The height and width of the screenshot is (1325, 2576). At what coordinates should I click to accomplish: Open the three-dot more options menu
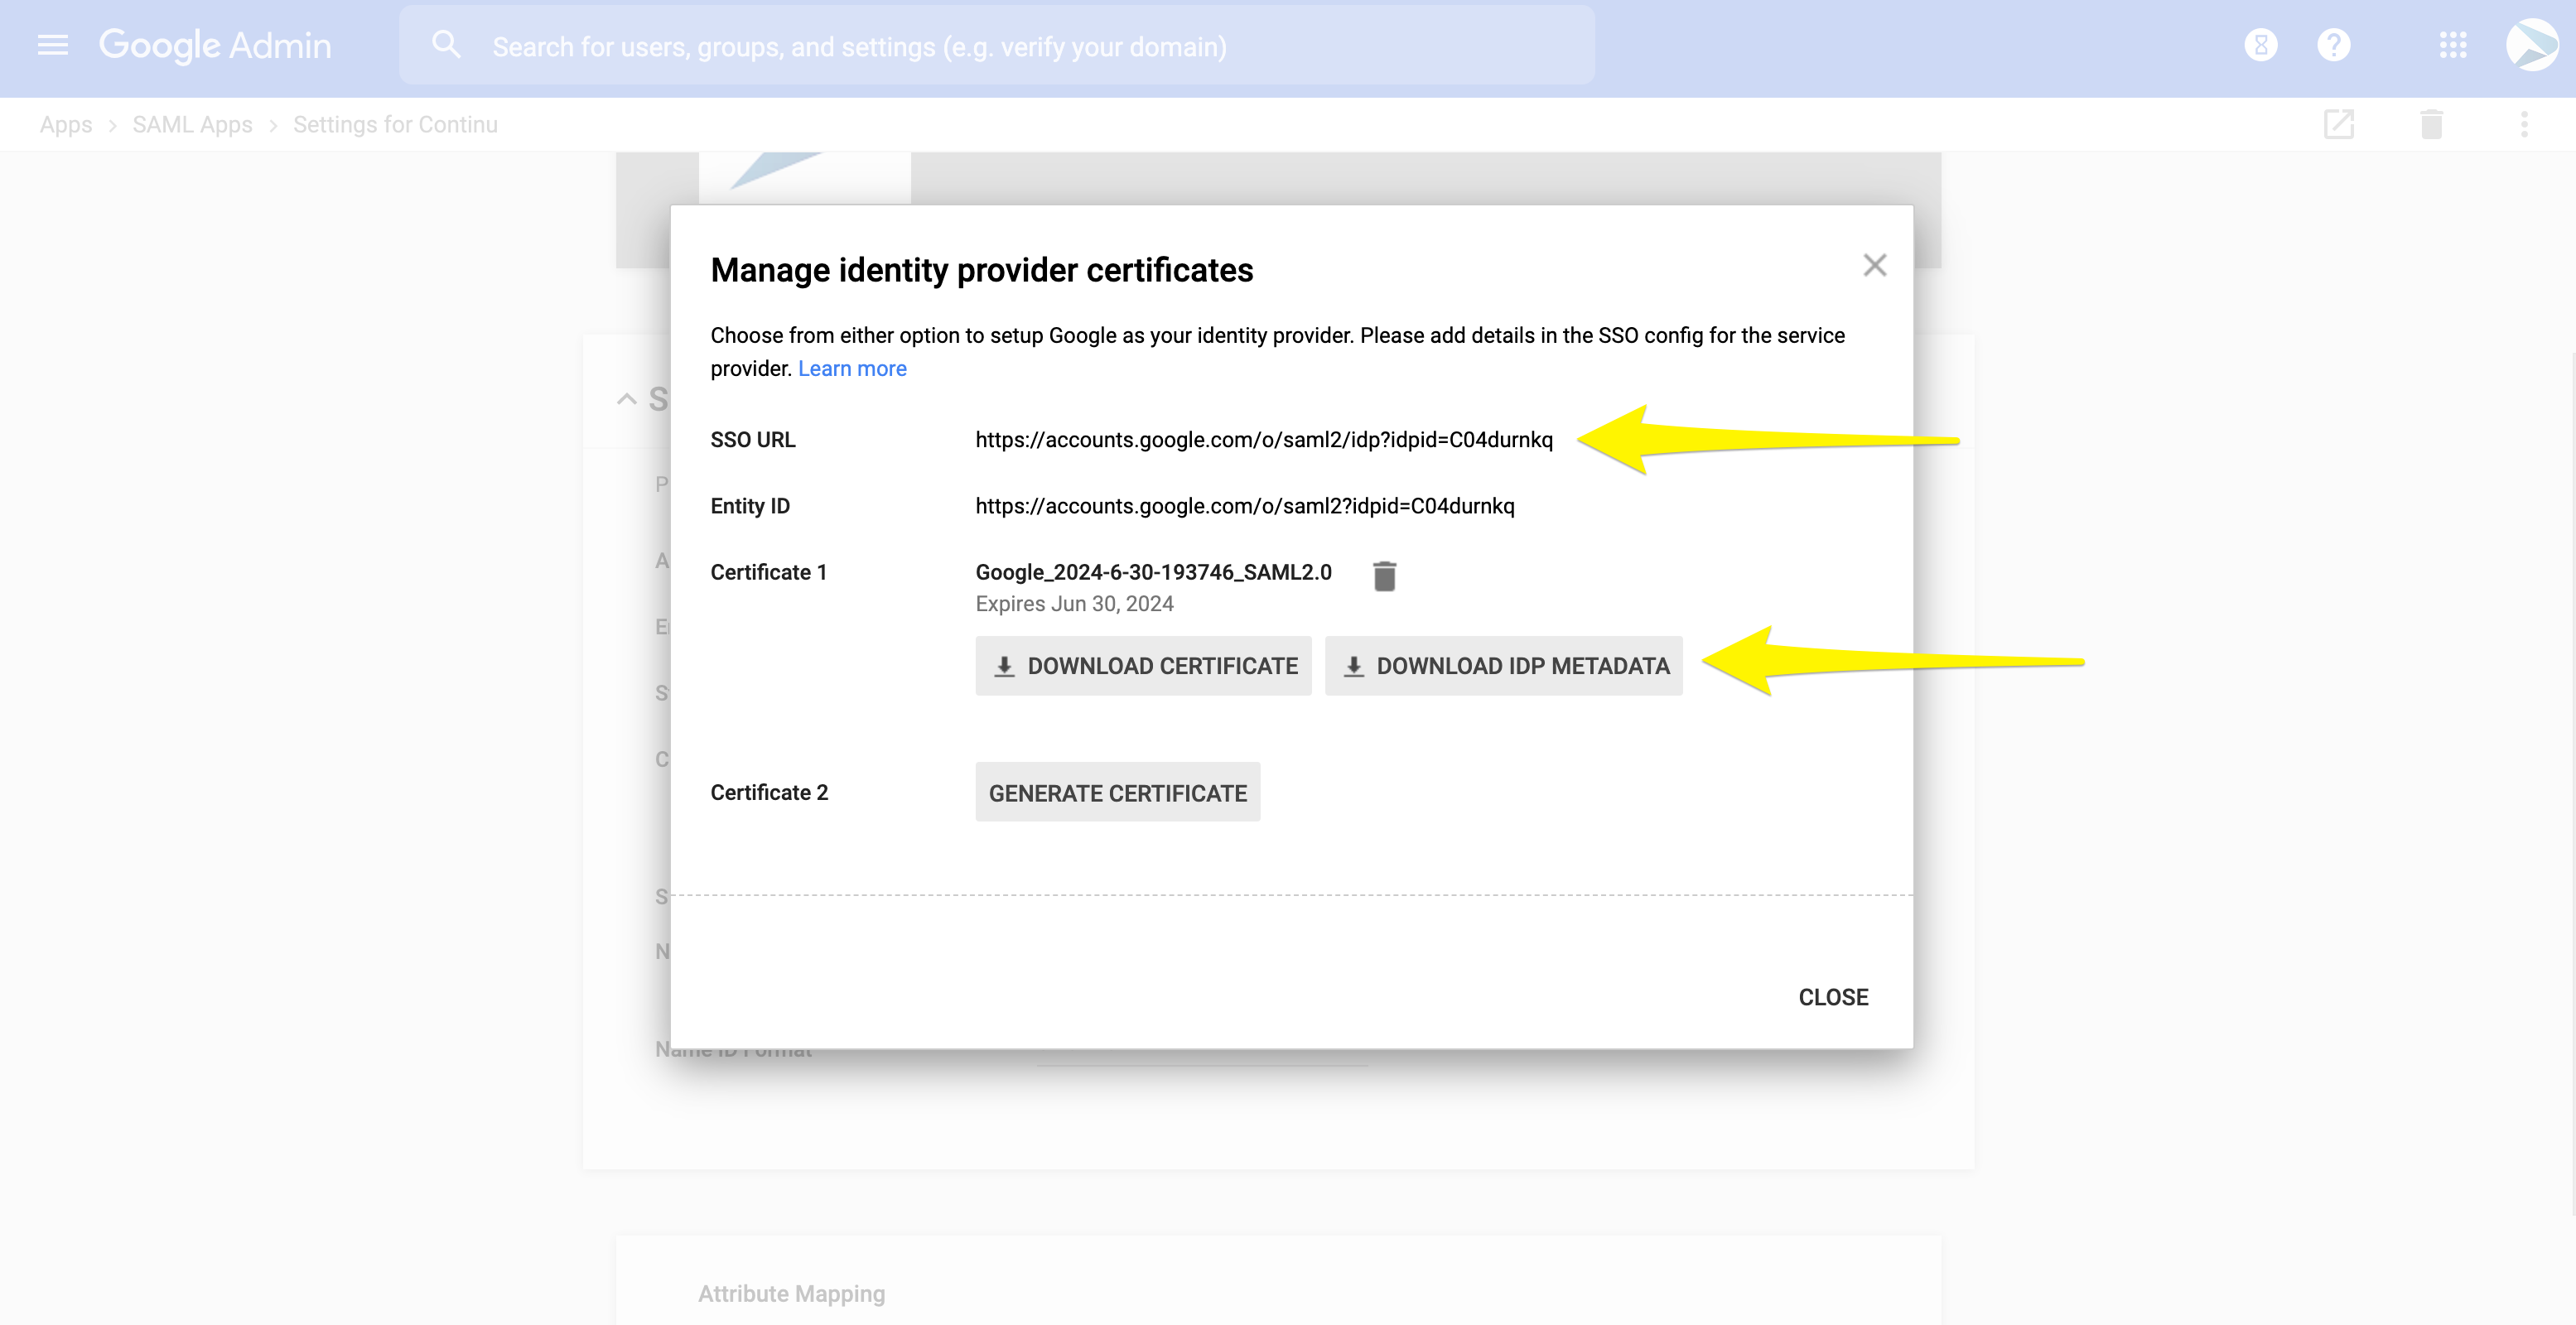tap(2524, 125)
